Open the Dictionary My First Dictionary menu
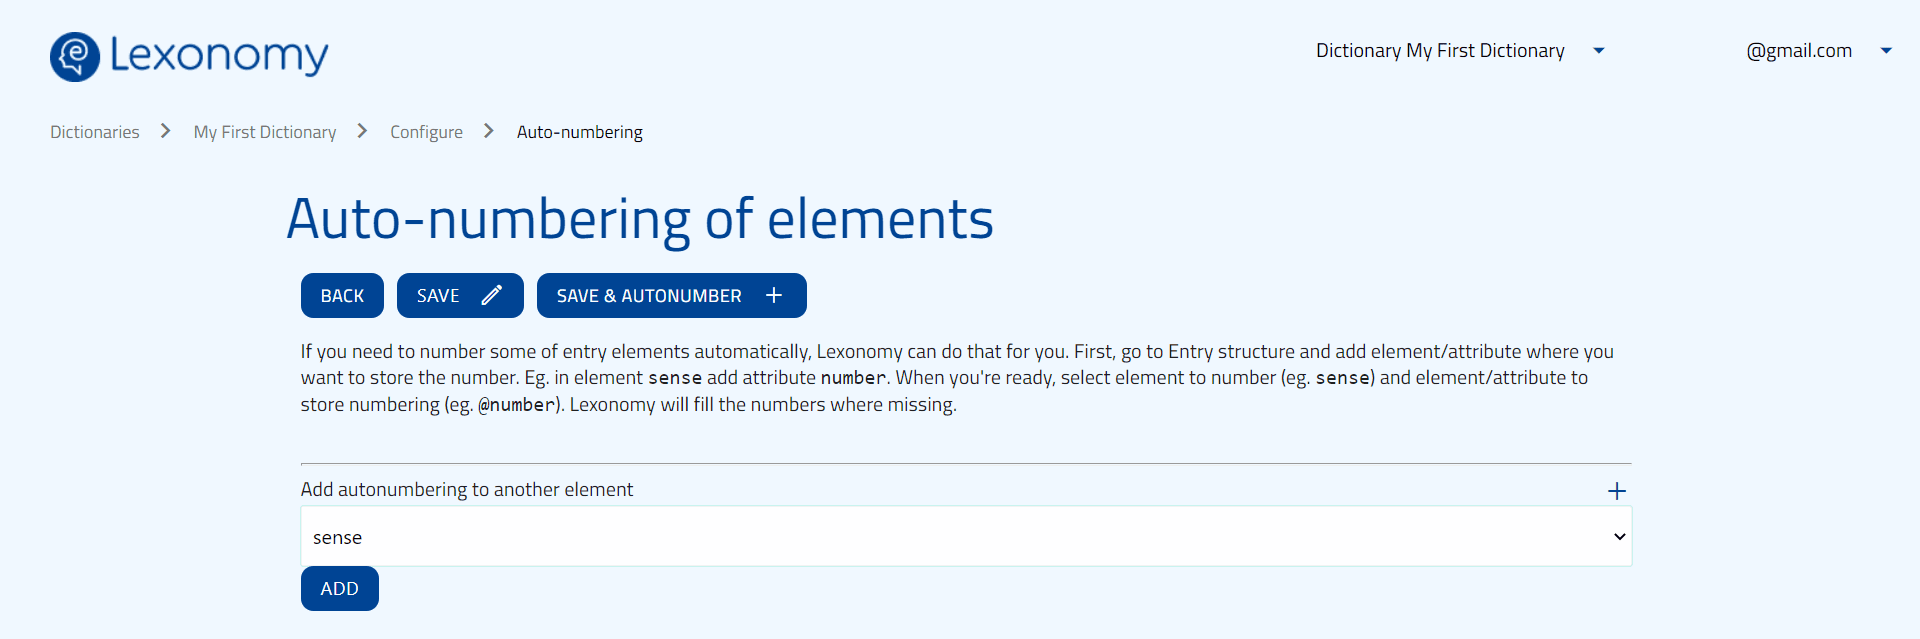1920x639 pixels. click(x=1440, y=51)
